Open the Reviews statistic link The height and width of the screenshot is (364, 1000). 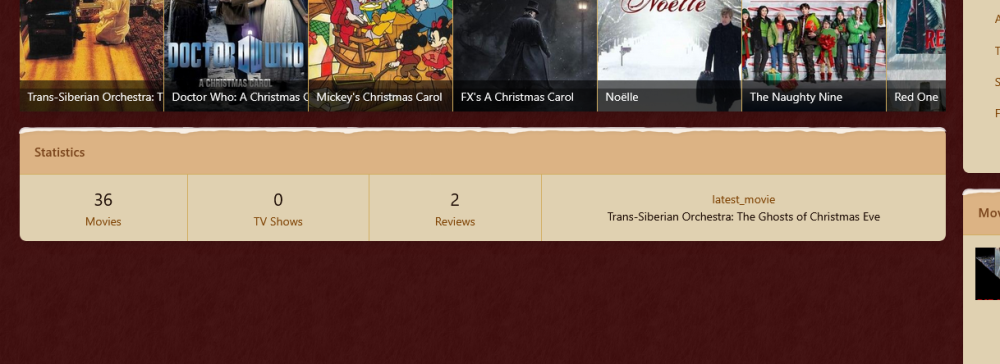click(x=455, y=222)
